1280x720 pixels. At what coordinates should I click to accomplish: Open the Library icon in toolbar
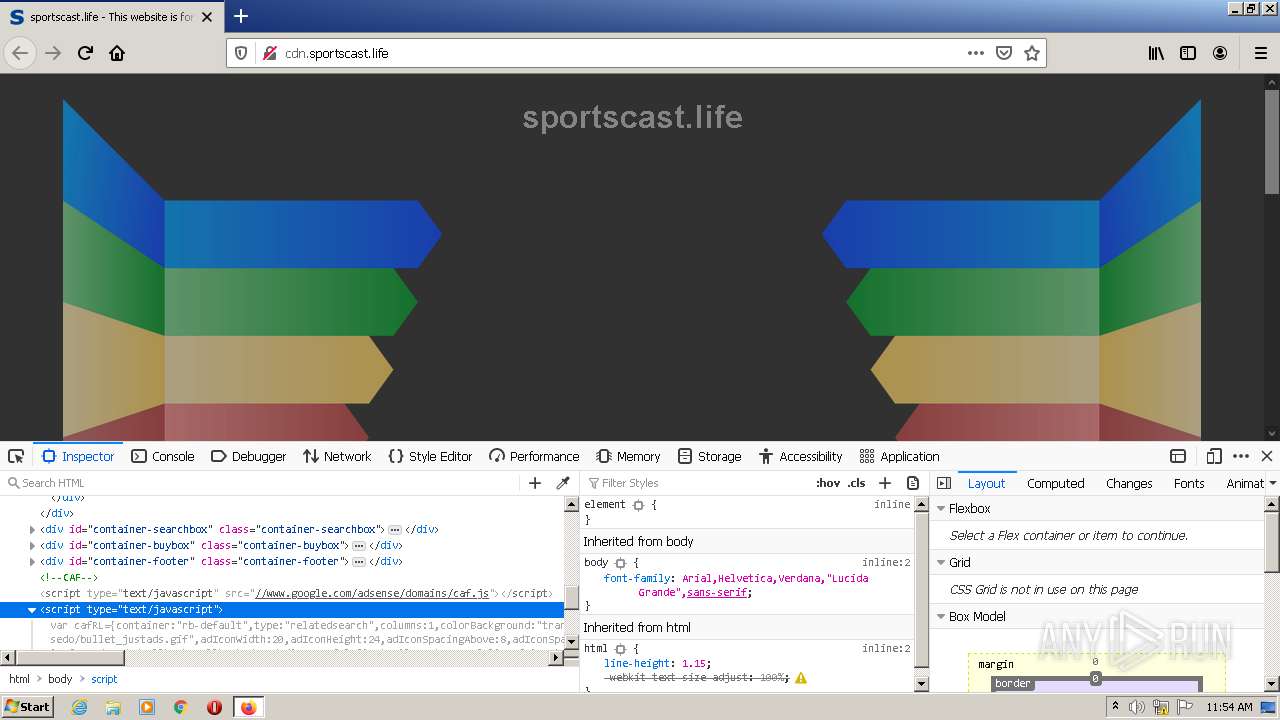(1156, 53)
